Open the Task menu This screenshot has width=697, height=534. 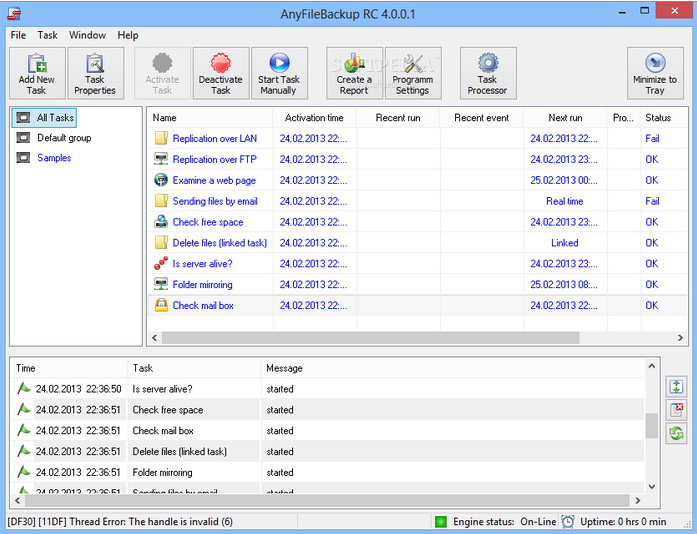47,35
